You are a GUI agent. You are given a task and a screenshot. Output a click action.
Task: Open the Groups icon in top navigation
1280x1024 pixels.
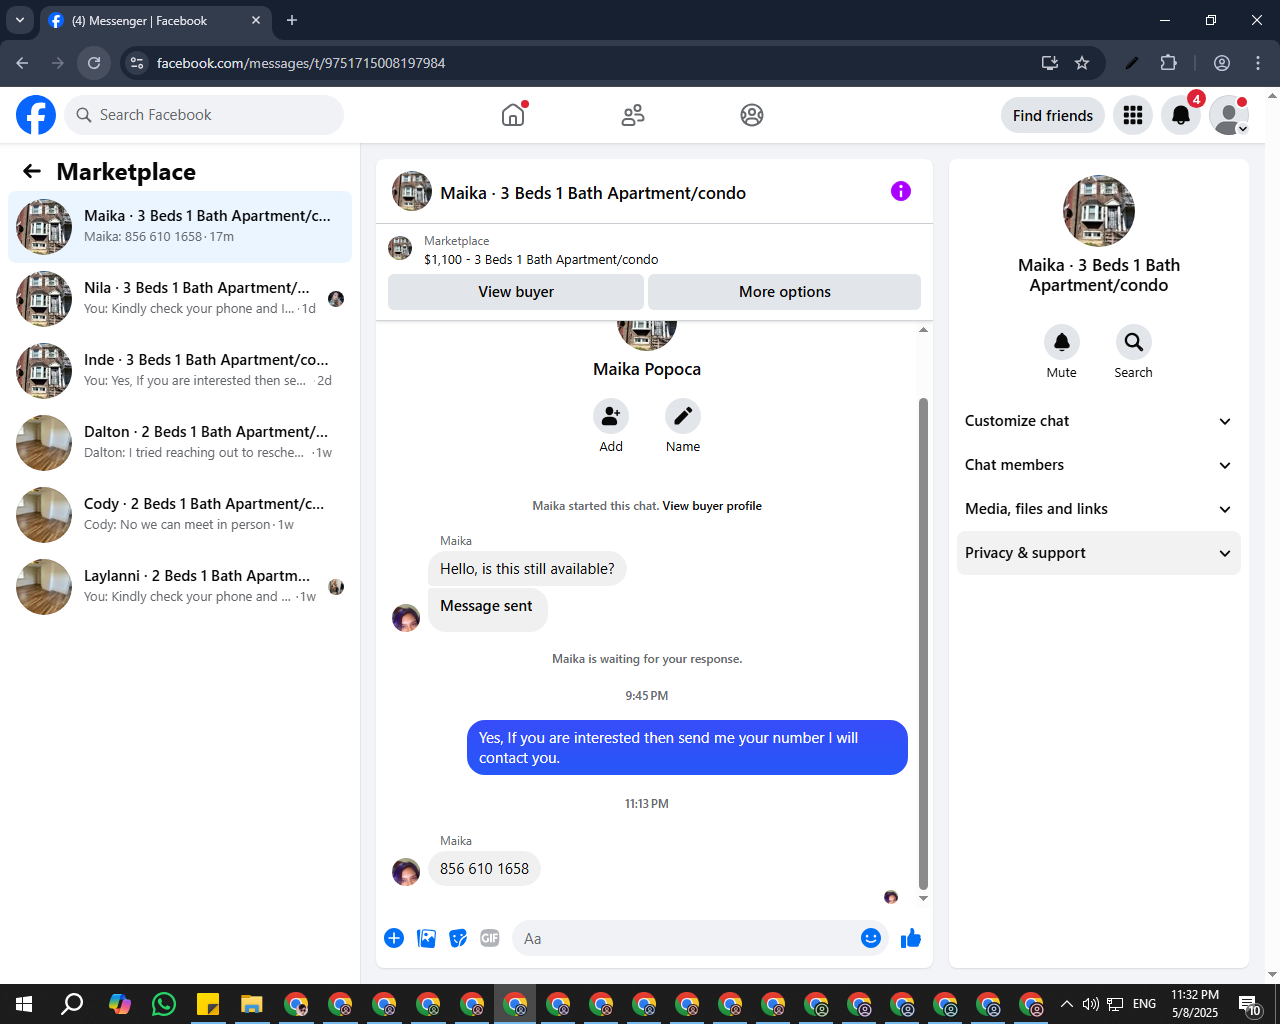click(x=752, y=115)
